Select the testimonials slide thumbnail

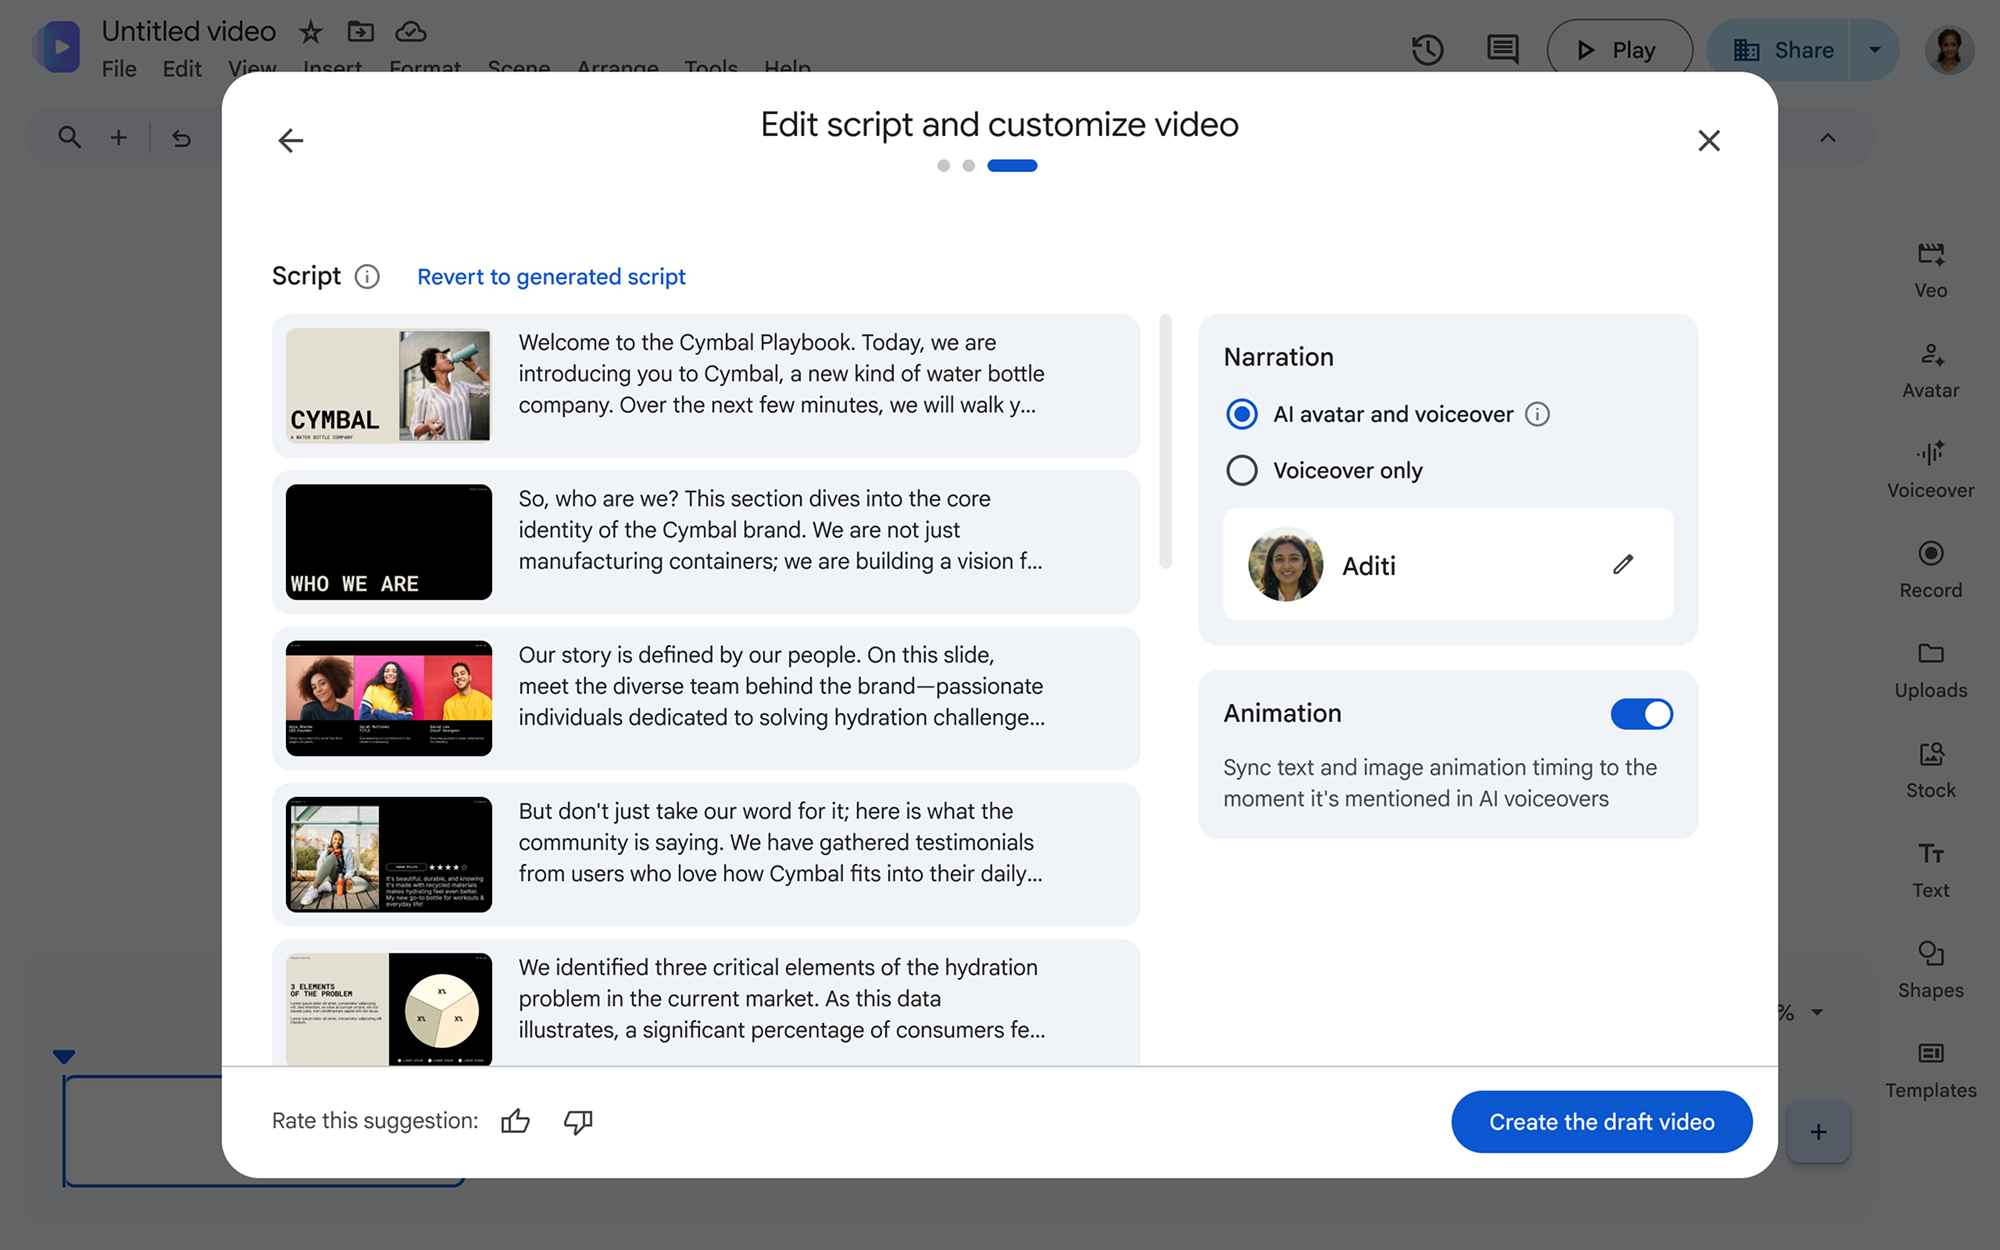(389, 854)
